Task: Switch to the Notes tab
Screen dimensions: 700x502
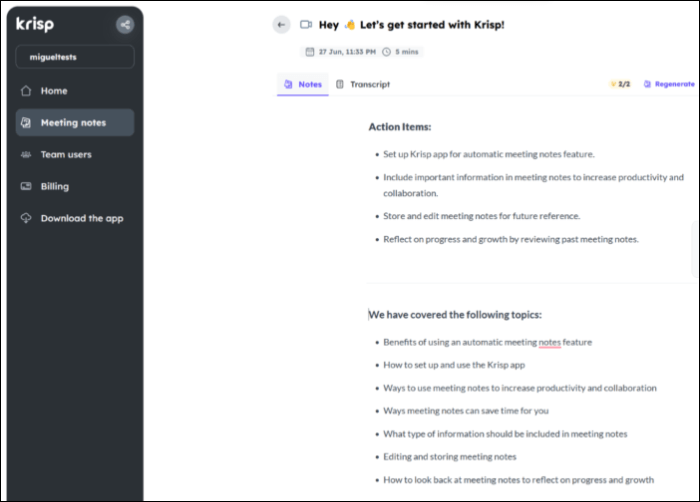Action: point(303,85)
